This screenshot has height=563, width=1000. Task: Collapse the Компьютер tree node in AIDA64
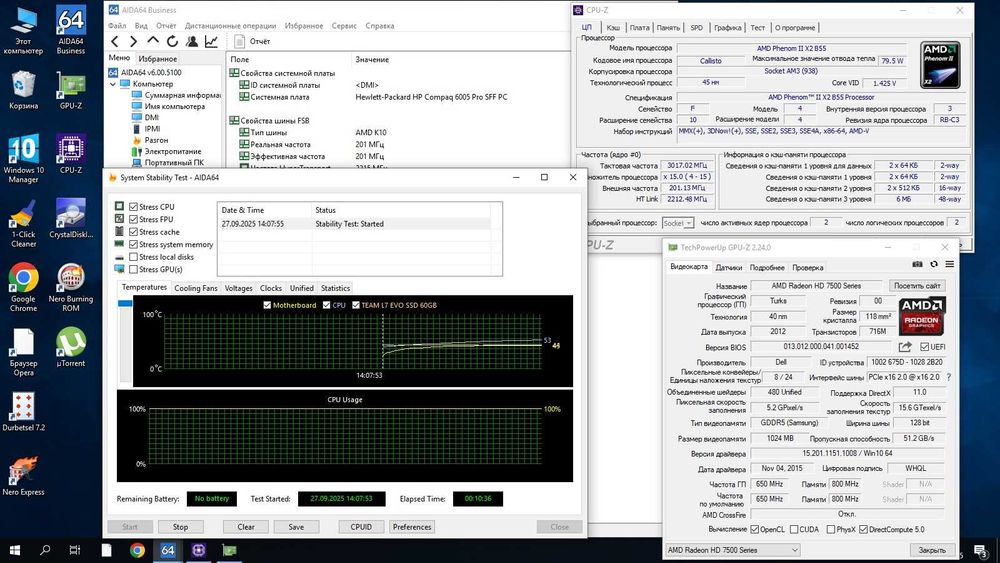pos(113,84)
